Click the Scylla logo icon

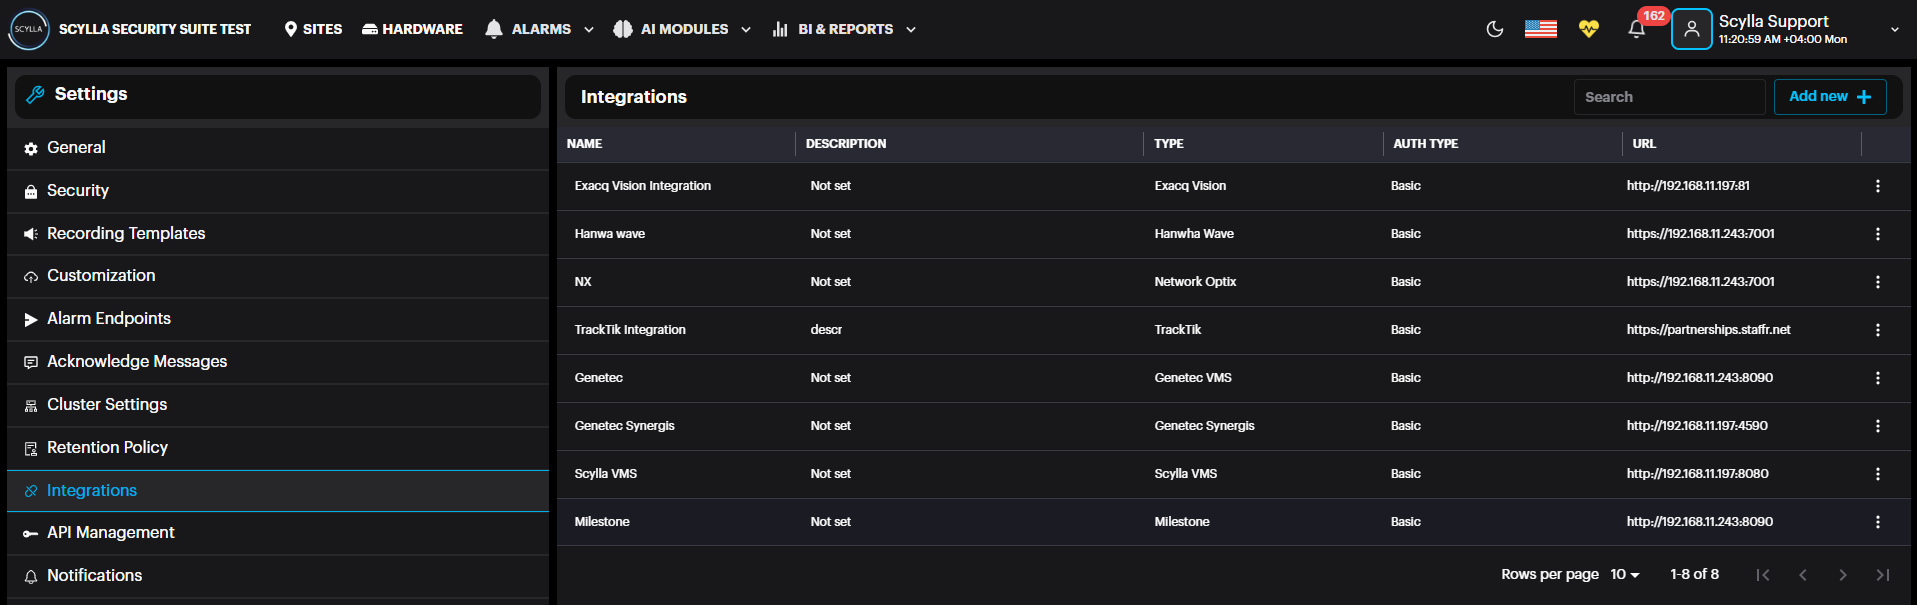28,29
